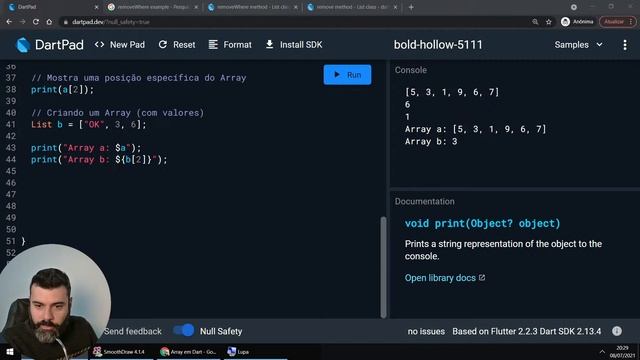This screenshot has height=360, width=640.
Task: Click the Atualizar update button
Action: click(617, 22)
